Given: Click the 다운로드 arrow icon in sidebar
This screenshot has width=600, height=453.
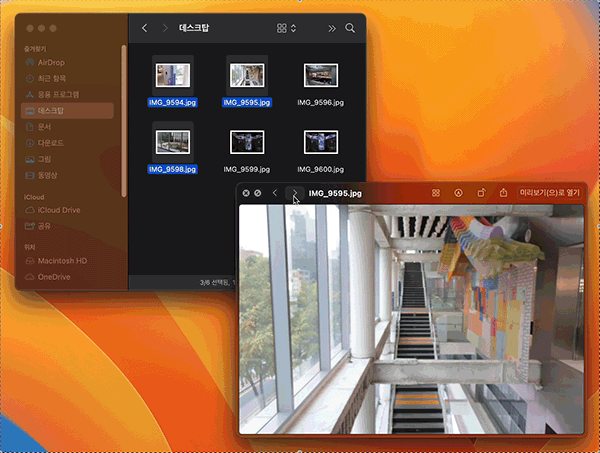Looking at the screenshot, I should click(x=30, y=143).
